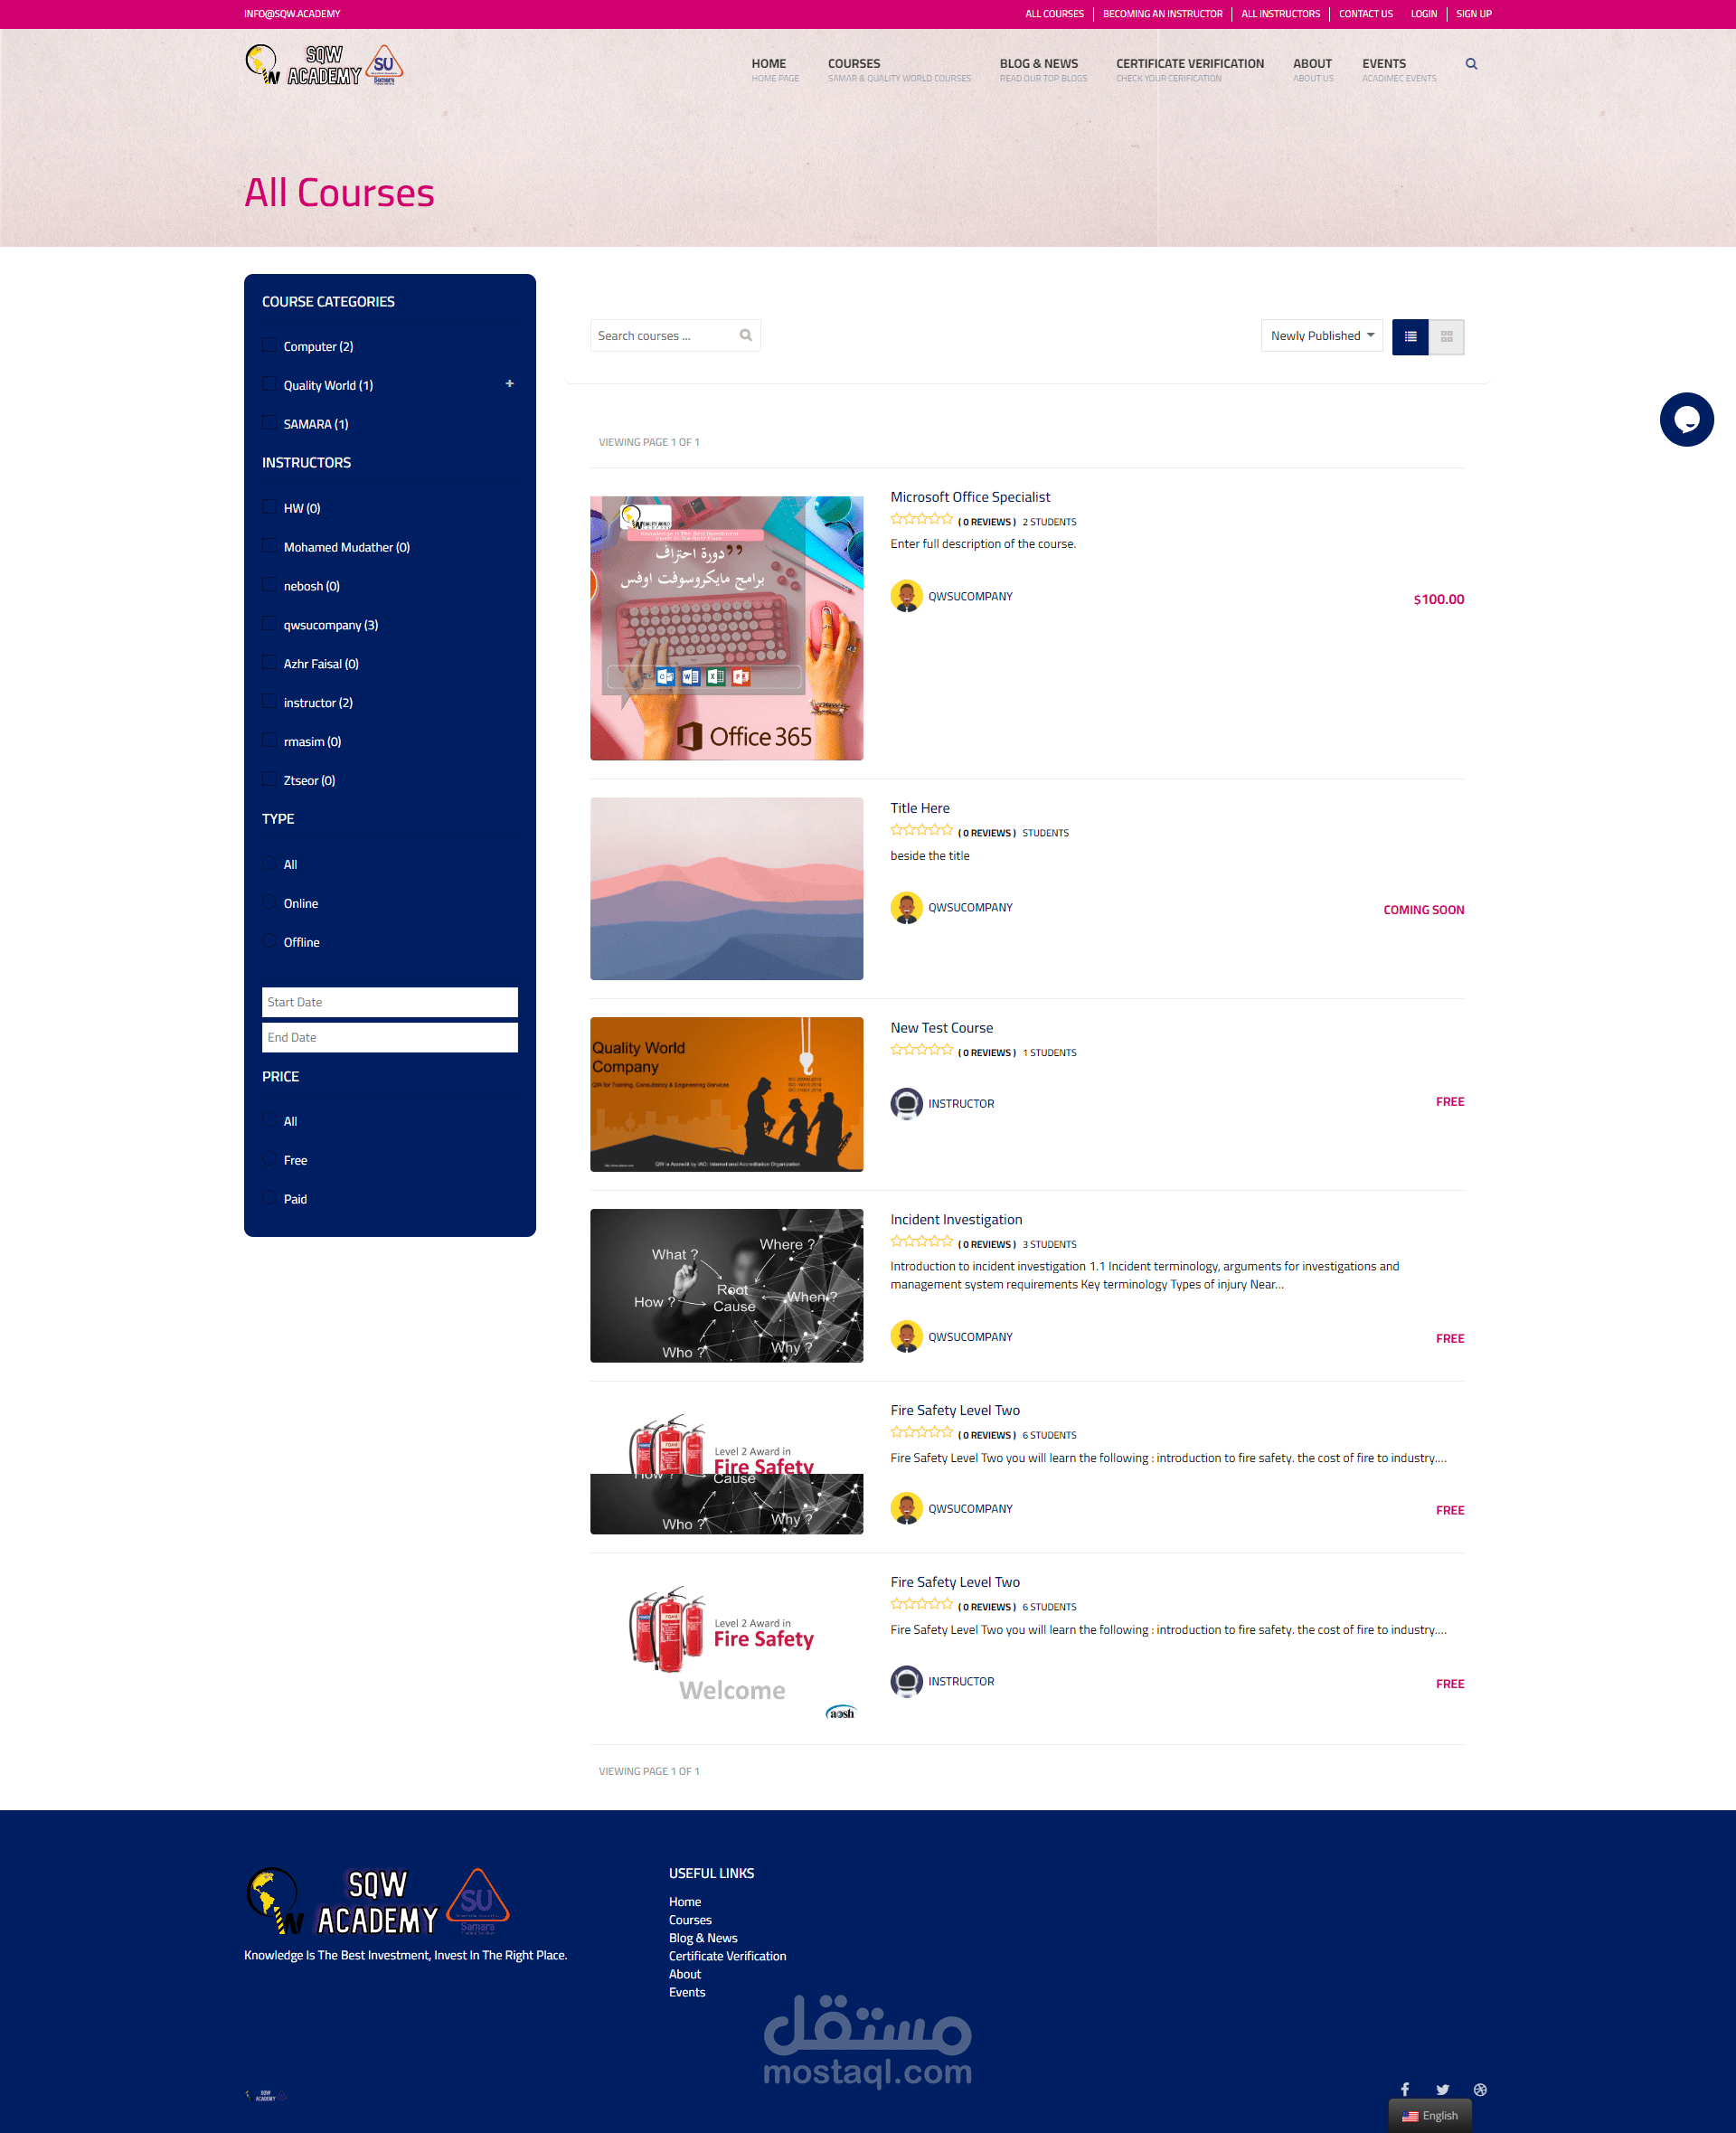Screen dimensions: 1736x2133
Task: Click the Twitter icon in footer
Action: tap(1442, 2089)
